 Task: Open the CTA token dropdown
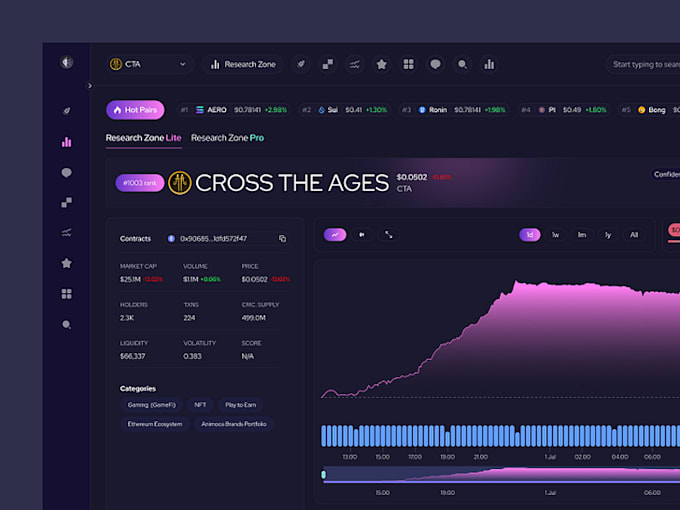pos(148,64)
